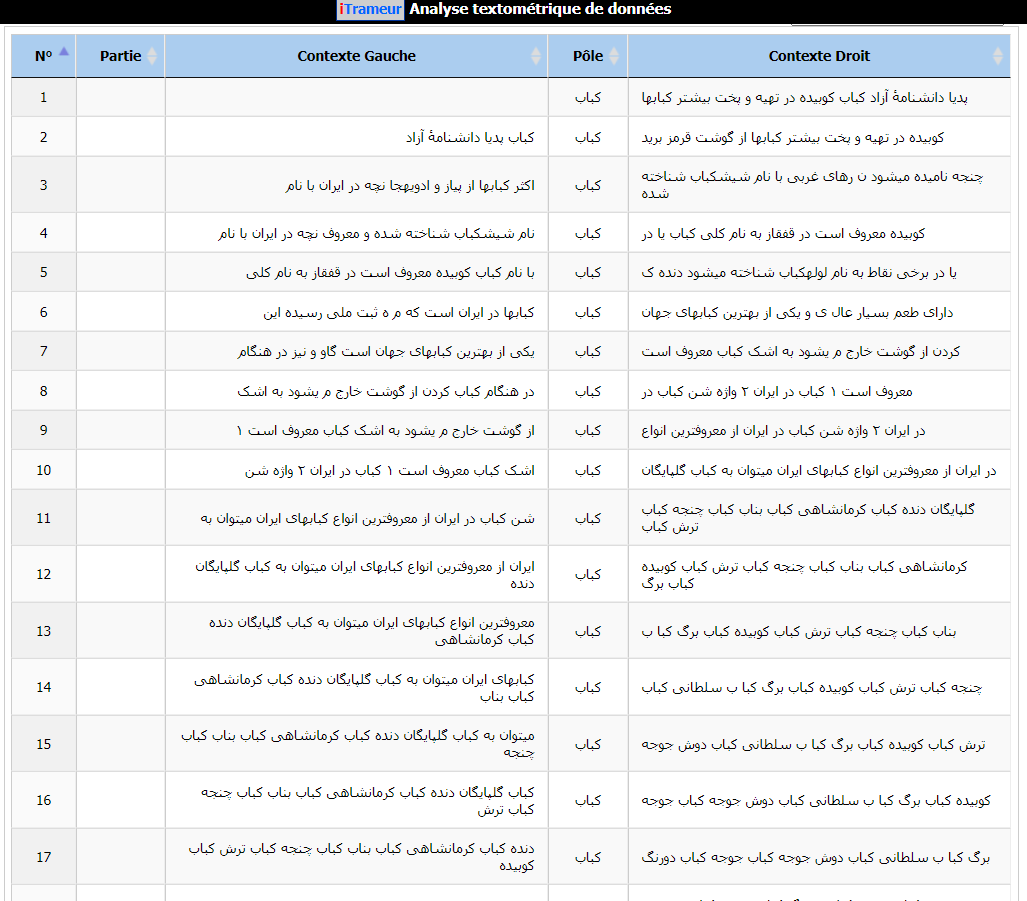Screen dimensions: 1027x901
Task: Select row number 4 cell
Action: pyautogui.click(x=43, y=233)
